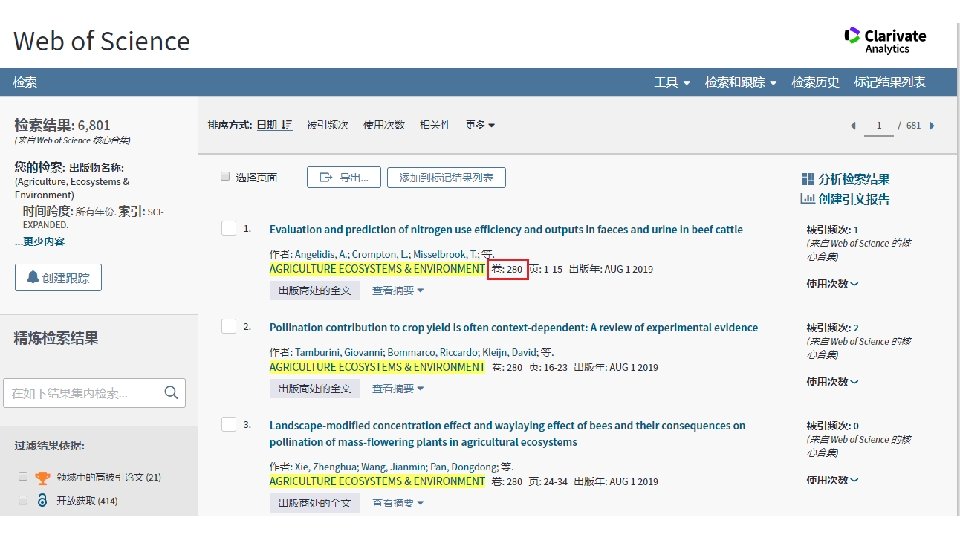Click the previous page arrow
This screenshot has height=540, width=960.
[x=853, y=126]
